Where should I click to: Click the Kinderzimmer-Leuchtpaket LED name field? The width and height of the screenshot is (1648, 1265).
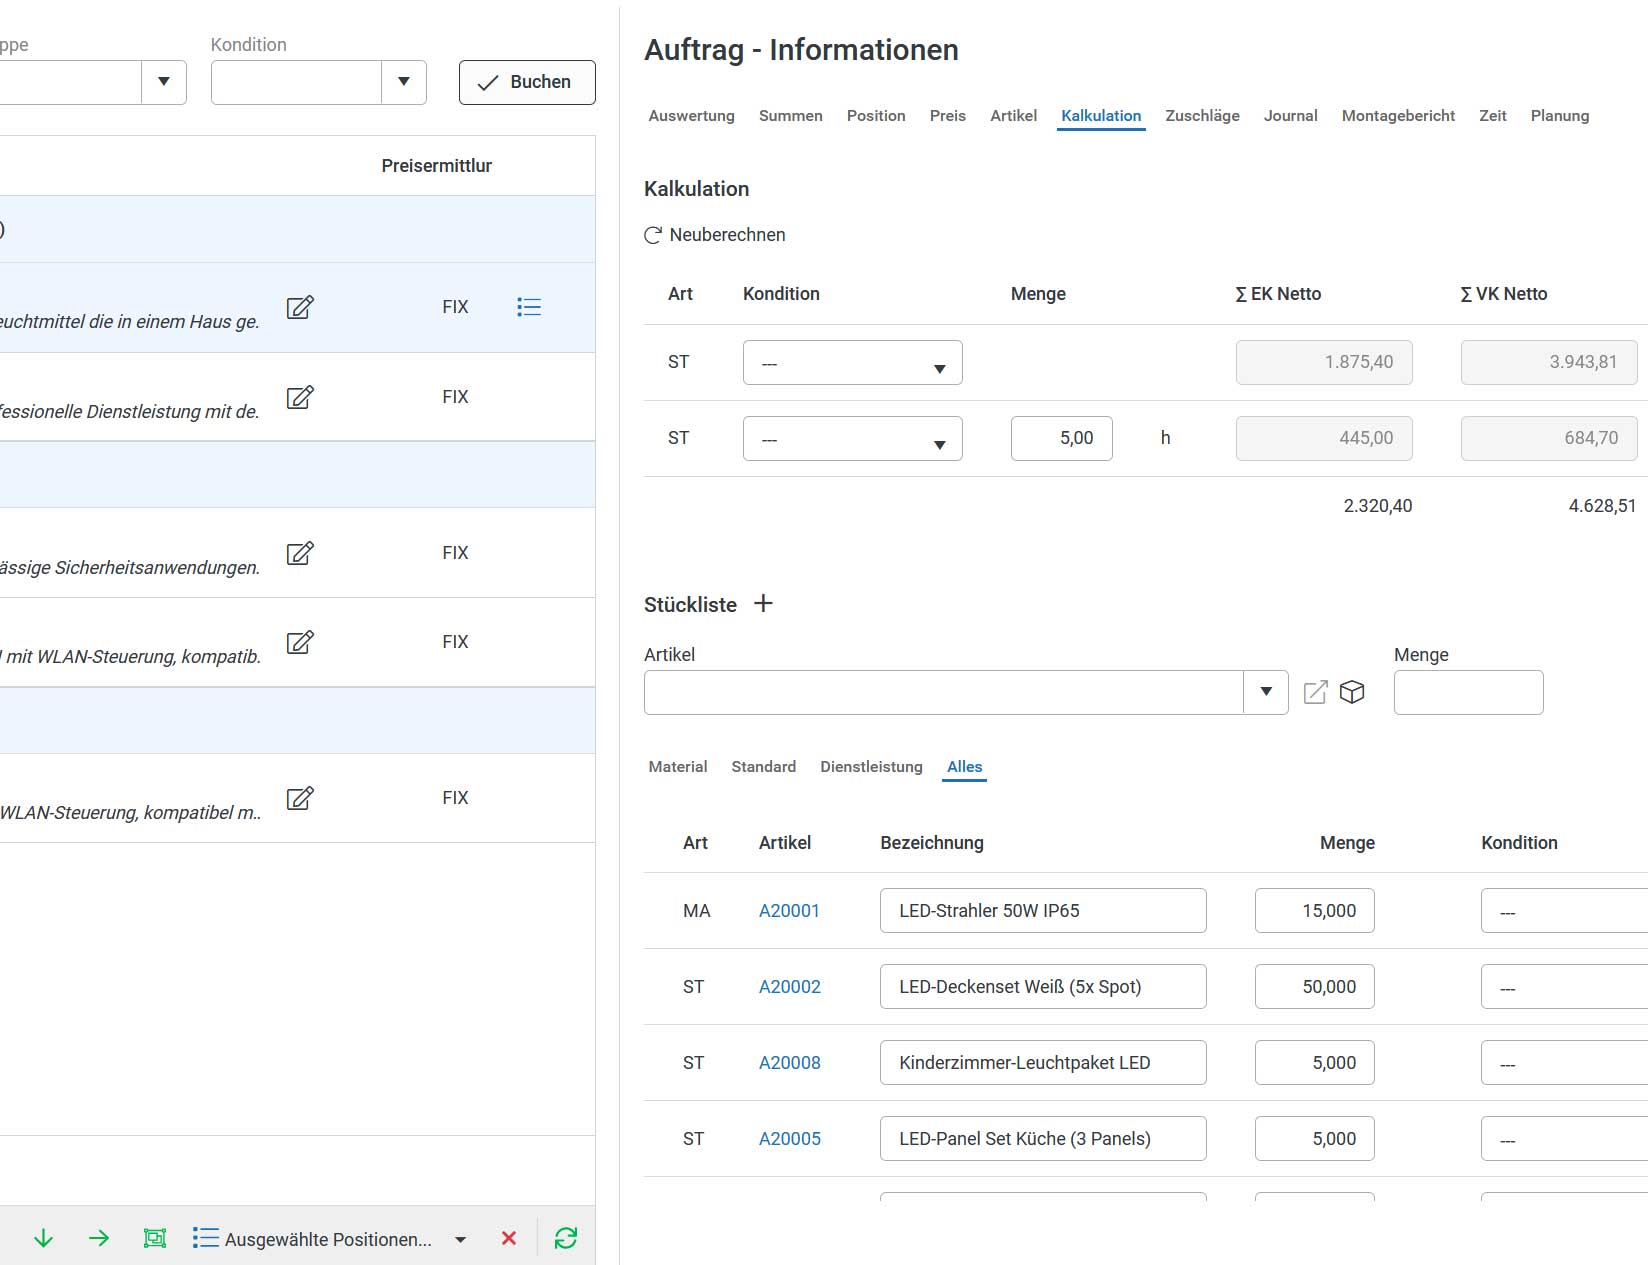tap(1043, 1063)
